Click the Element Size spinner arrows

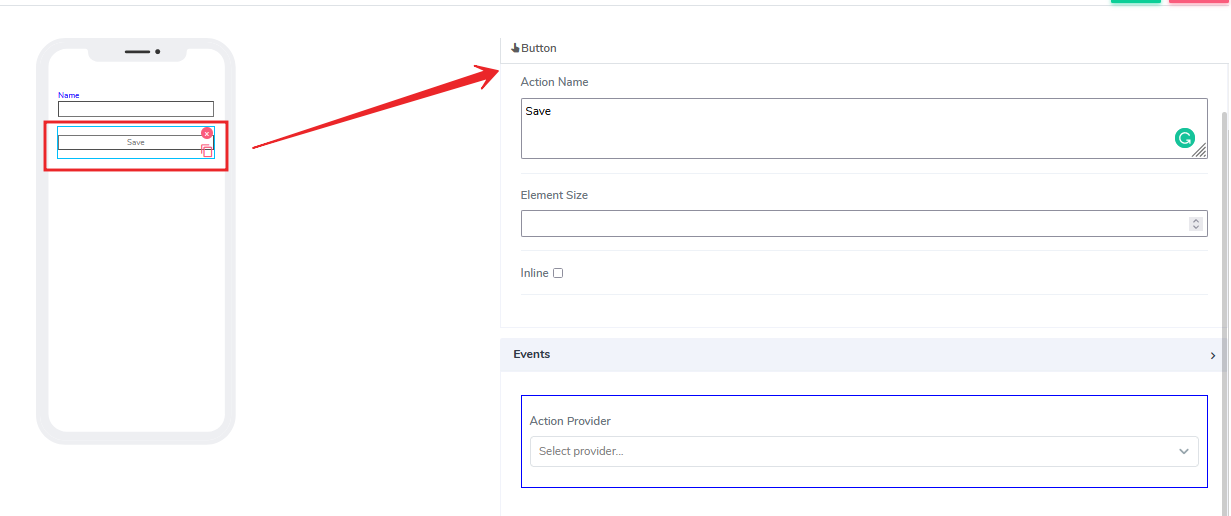[1195, 224]
